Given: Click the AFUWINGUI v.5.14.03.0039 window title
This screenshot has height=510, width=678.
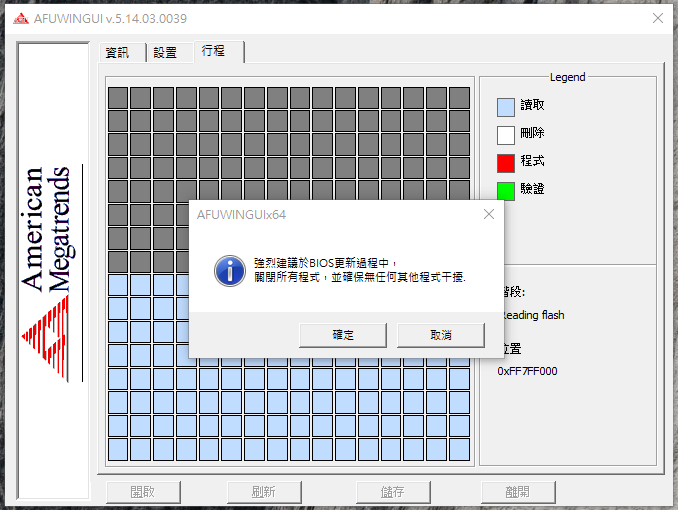Looking at the screenshot, I should (x=110, y=19).
